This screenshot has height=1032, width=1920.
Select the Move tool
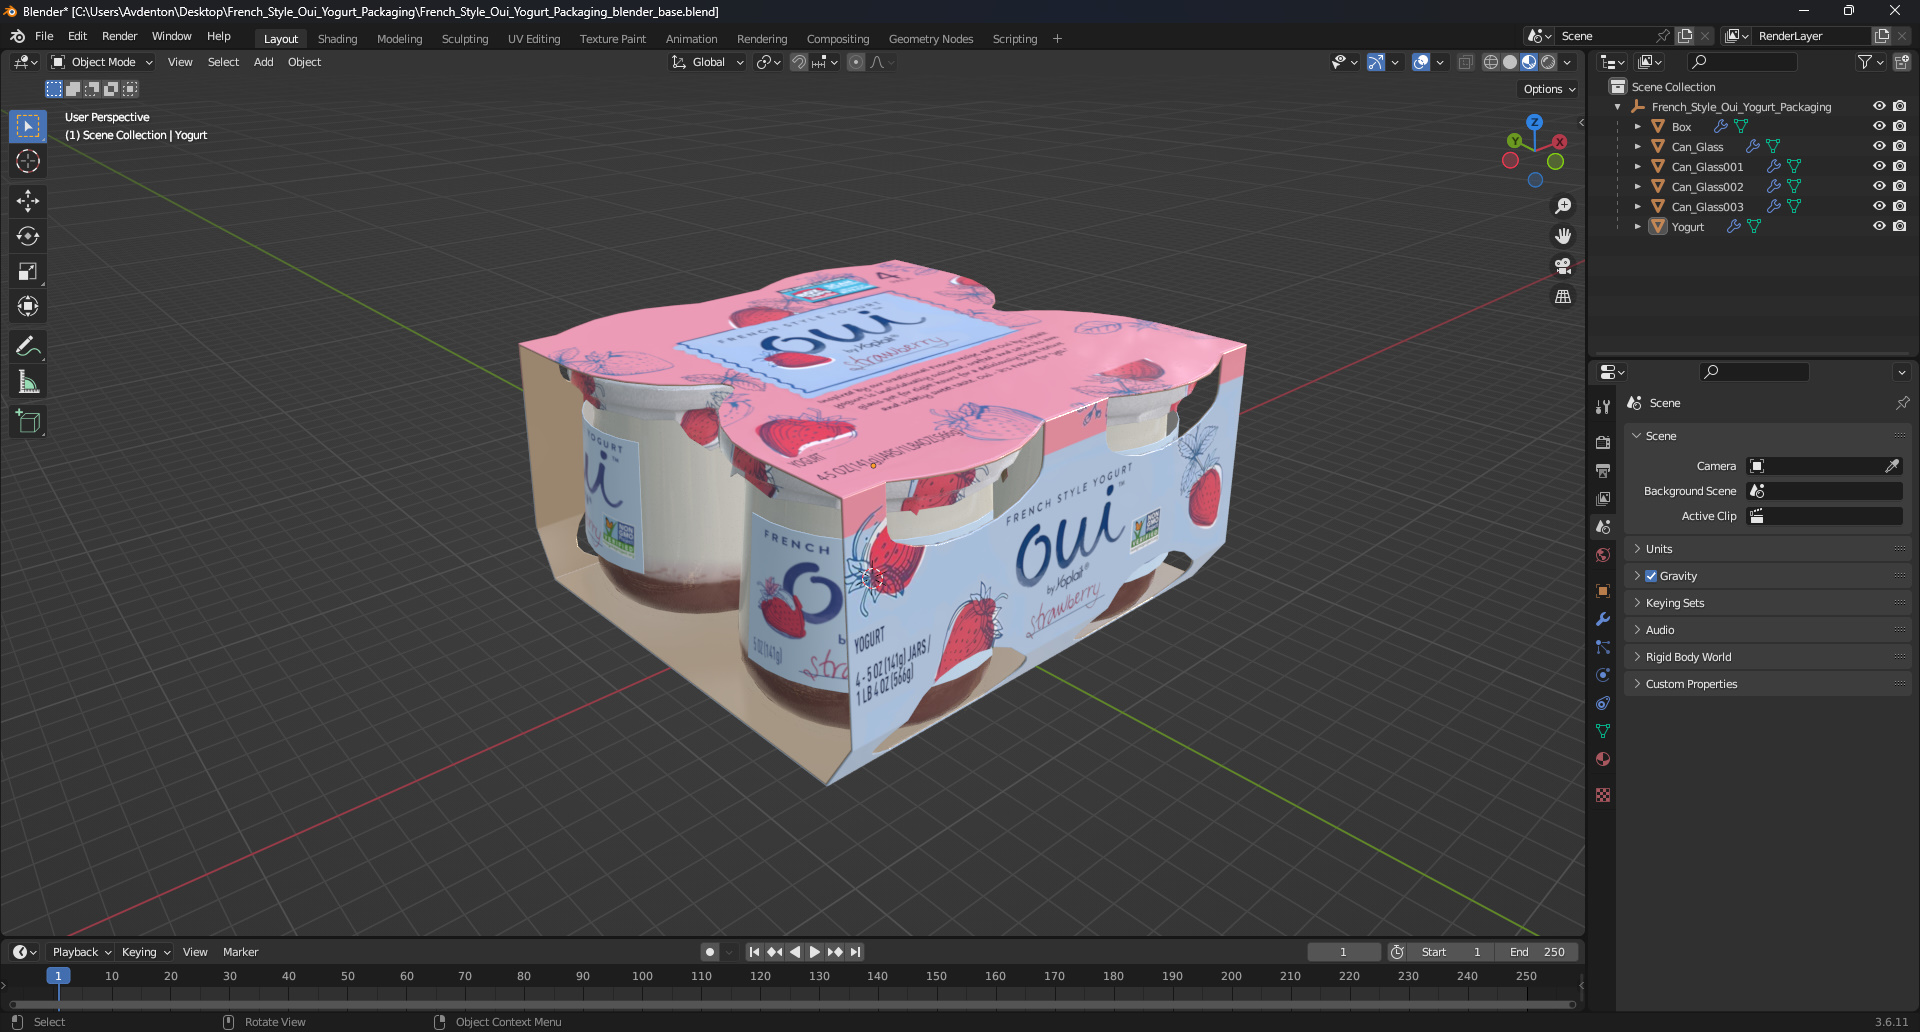[x=28, y=201]
